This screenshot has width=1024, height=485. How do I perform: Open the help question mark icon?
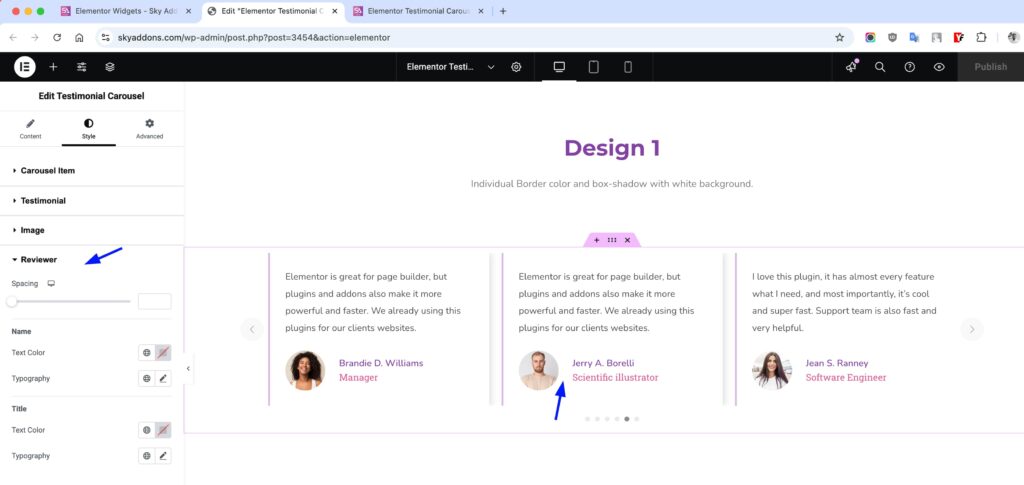tap(909, 67)
